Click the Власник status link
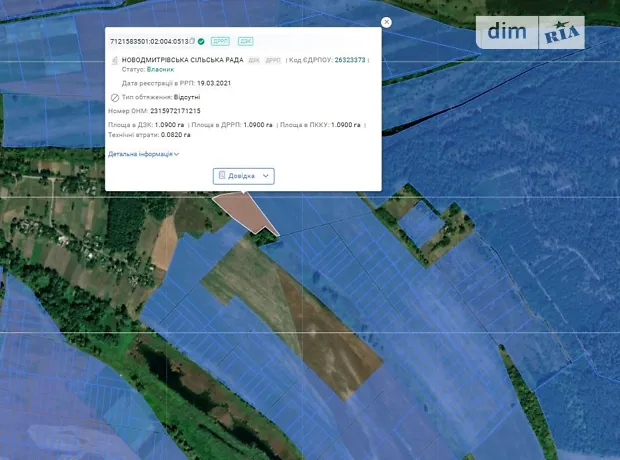Screen dimensions: 620x460 tap(160, 70)
